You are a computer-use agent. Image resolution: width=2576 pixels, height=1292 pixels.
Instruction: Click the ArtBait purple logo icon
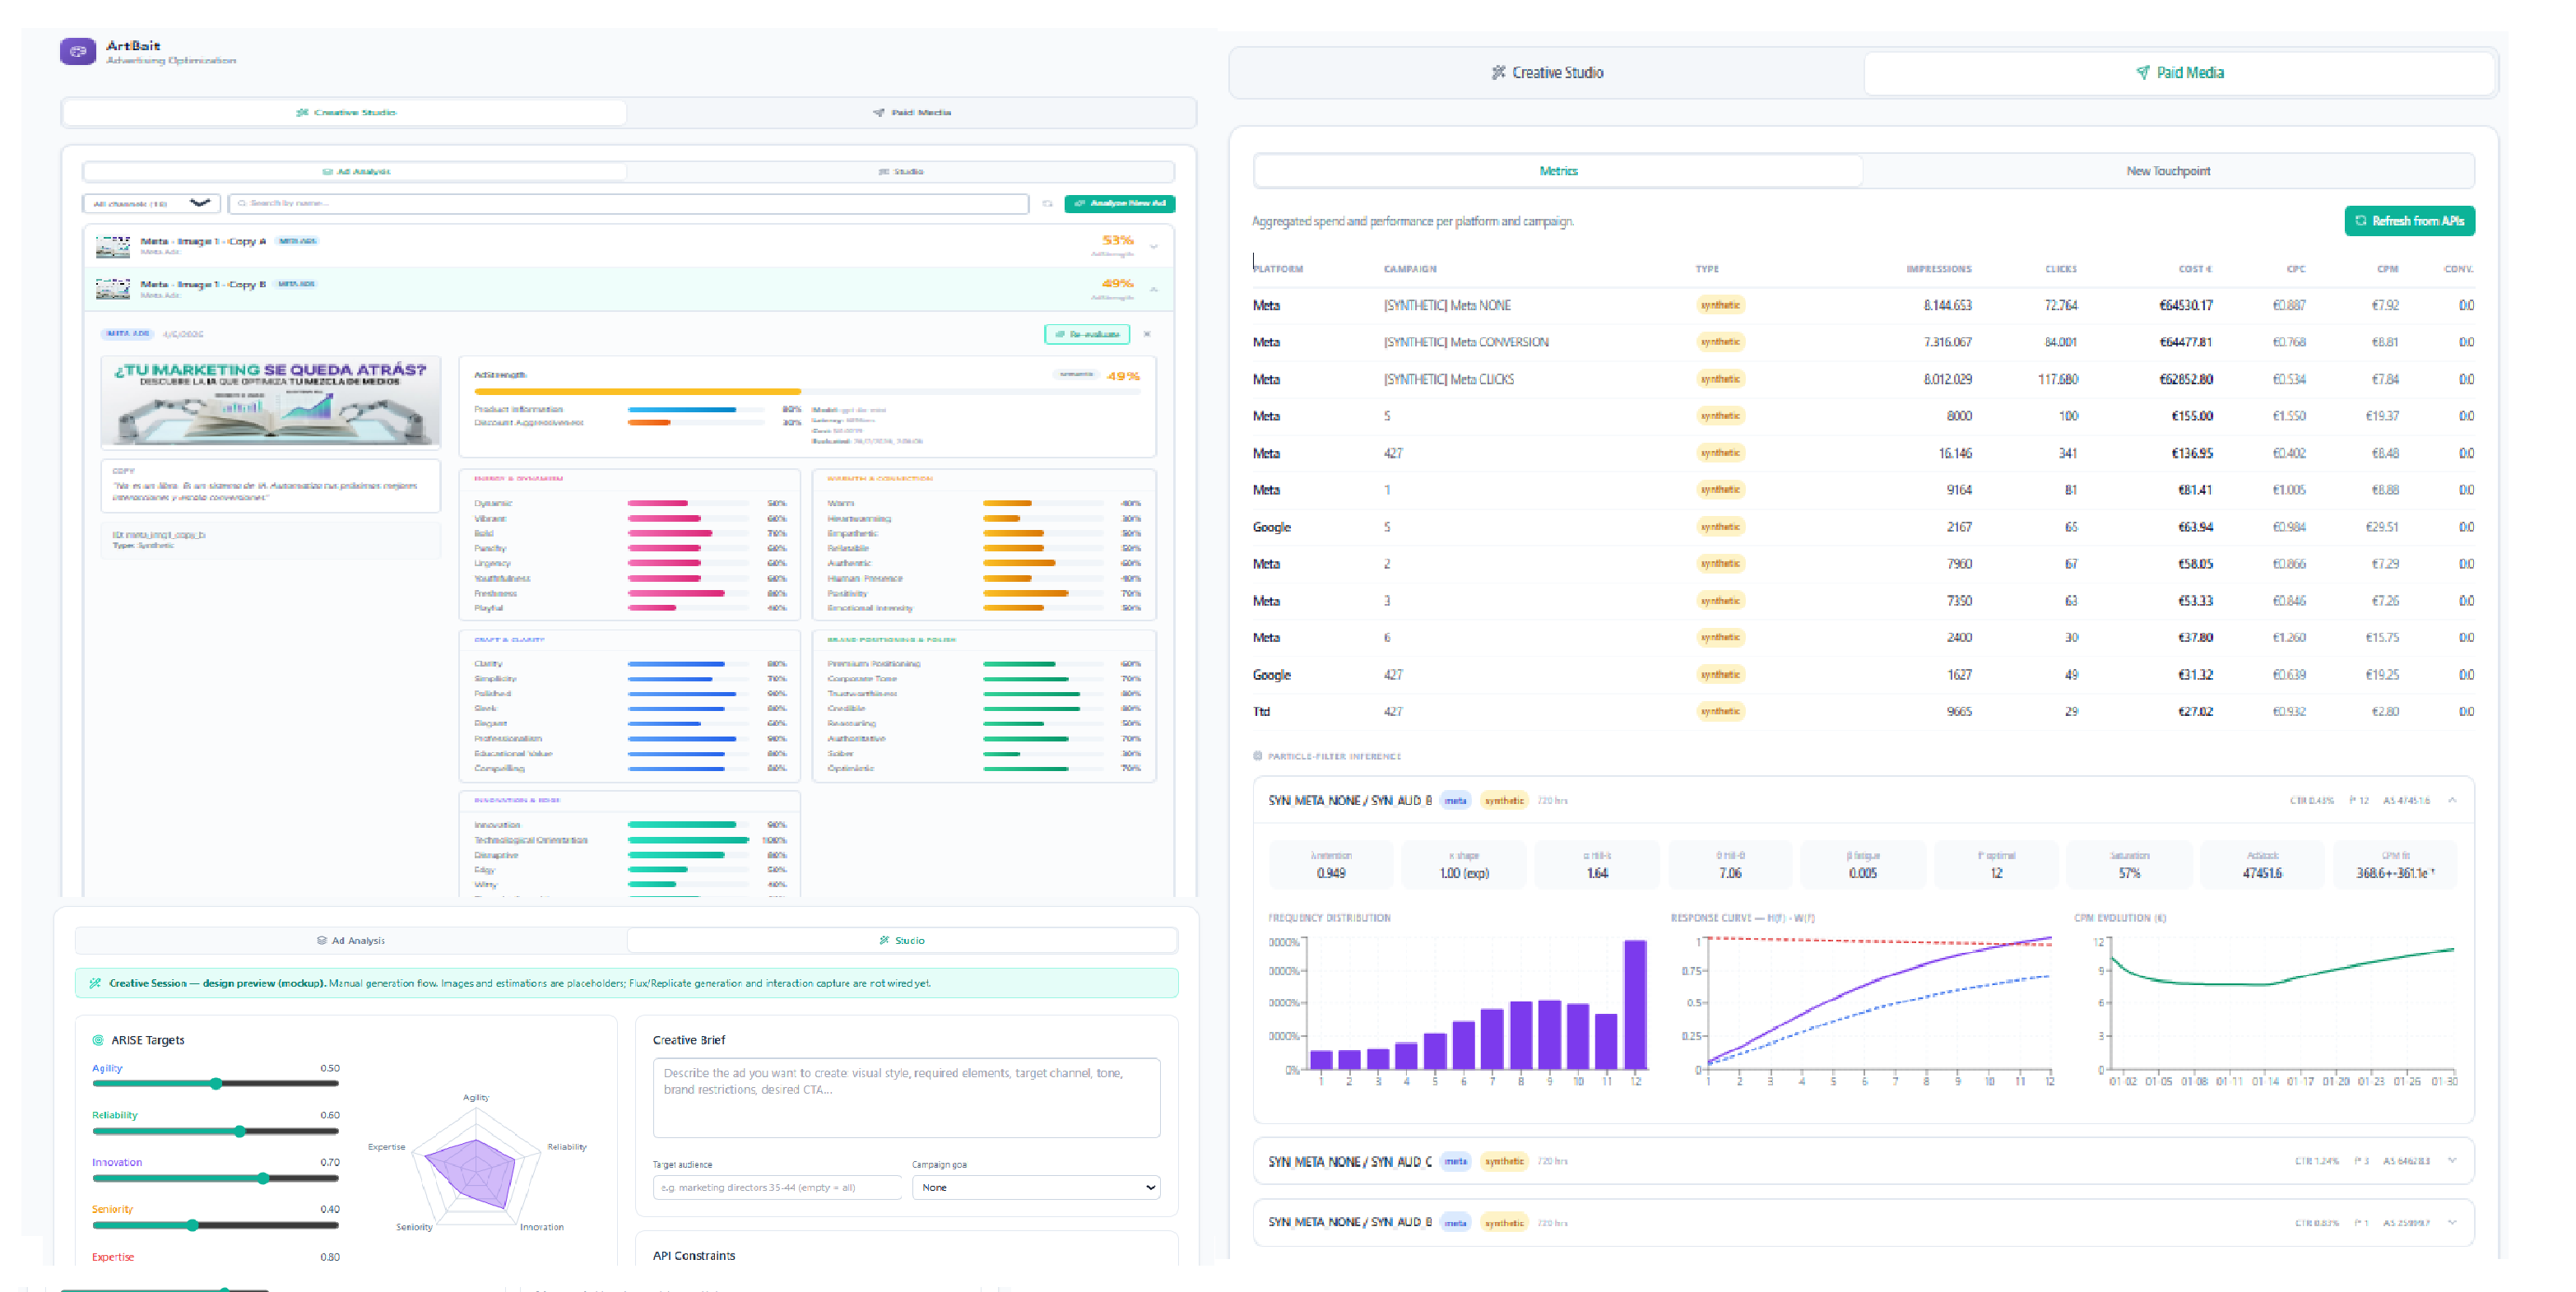coord(77,51)
